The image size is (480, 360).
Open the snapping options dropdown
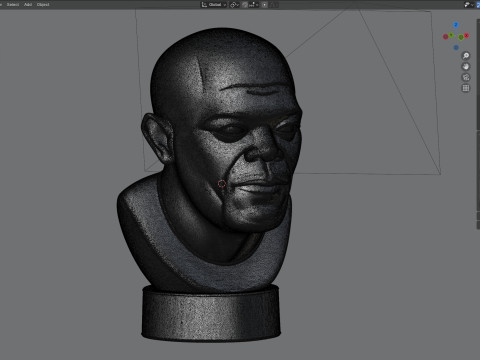(253, 5)
